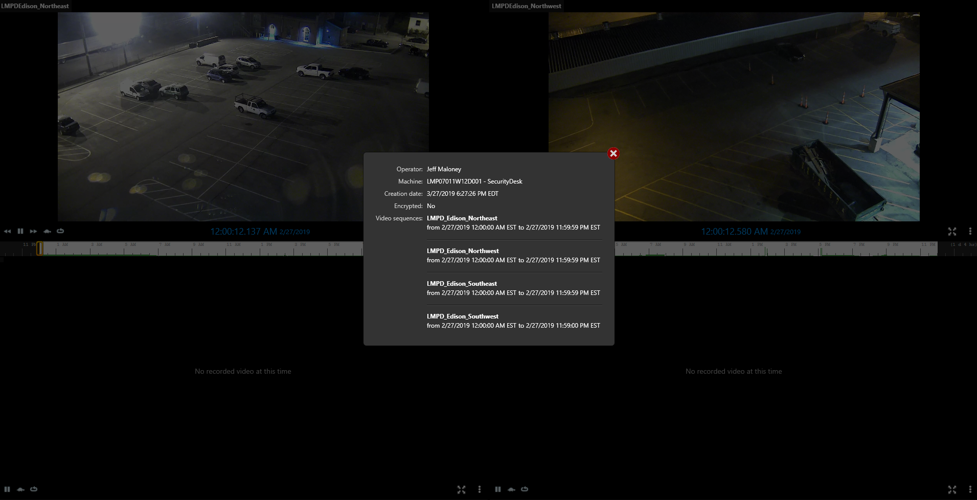Maximize the bottom-right video tile

coord(952,489)
